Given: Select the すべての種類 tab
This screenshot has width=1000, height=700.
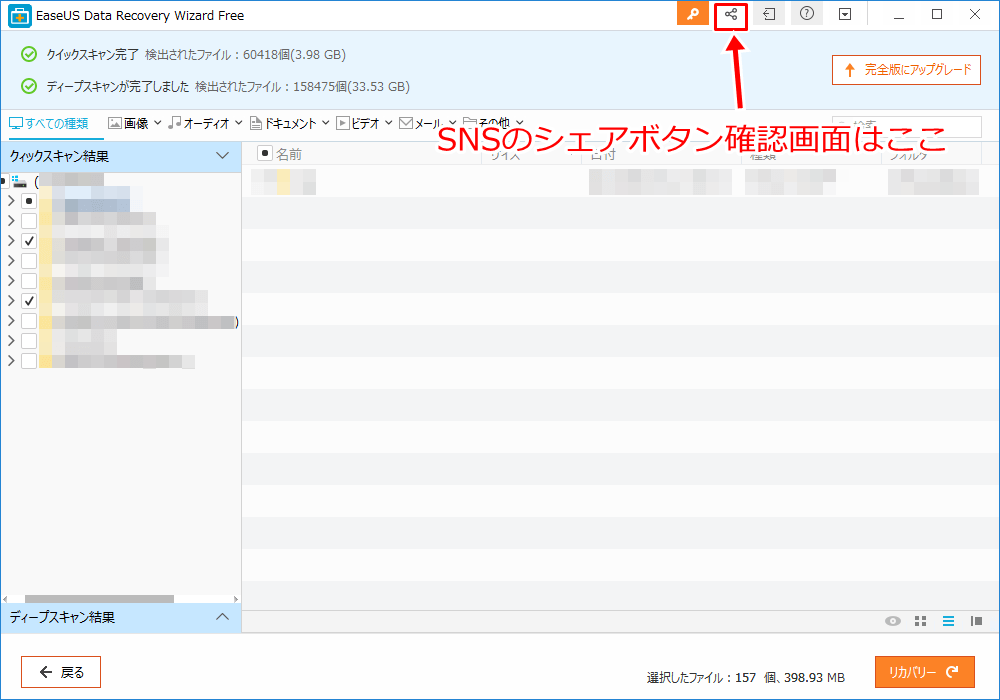Looking at the screenshot, I should (x=48, y=123).
